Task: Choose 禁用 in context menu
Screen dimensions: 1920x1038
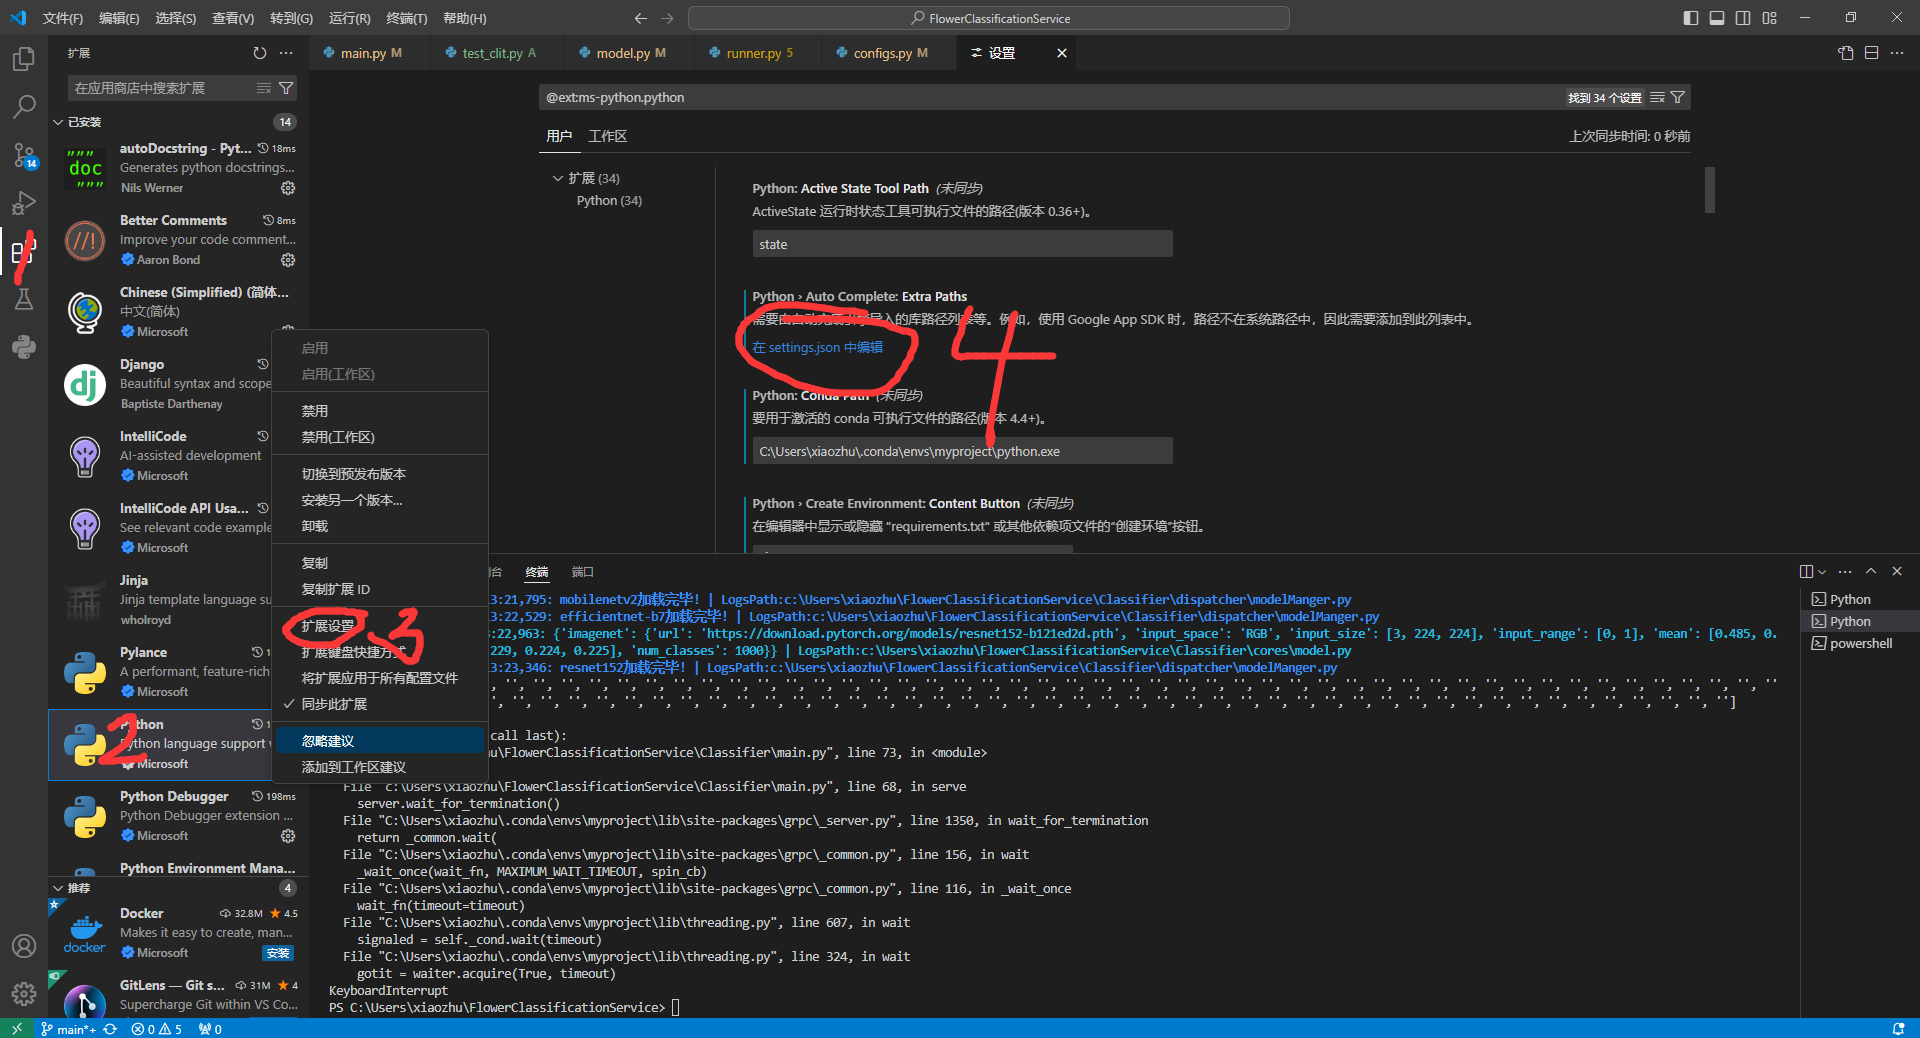Action: click(x=380, y=411)
